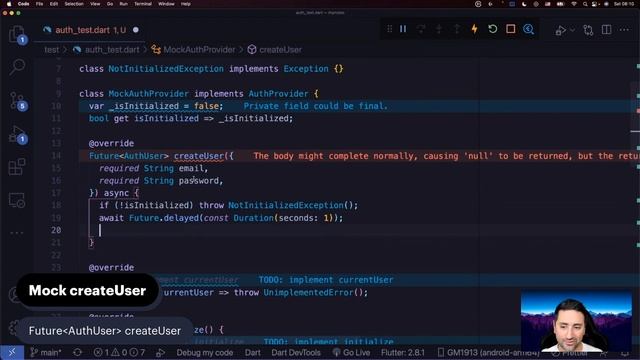Click the test folder breadcrumb

[x=51, y=50]
